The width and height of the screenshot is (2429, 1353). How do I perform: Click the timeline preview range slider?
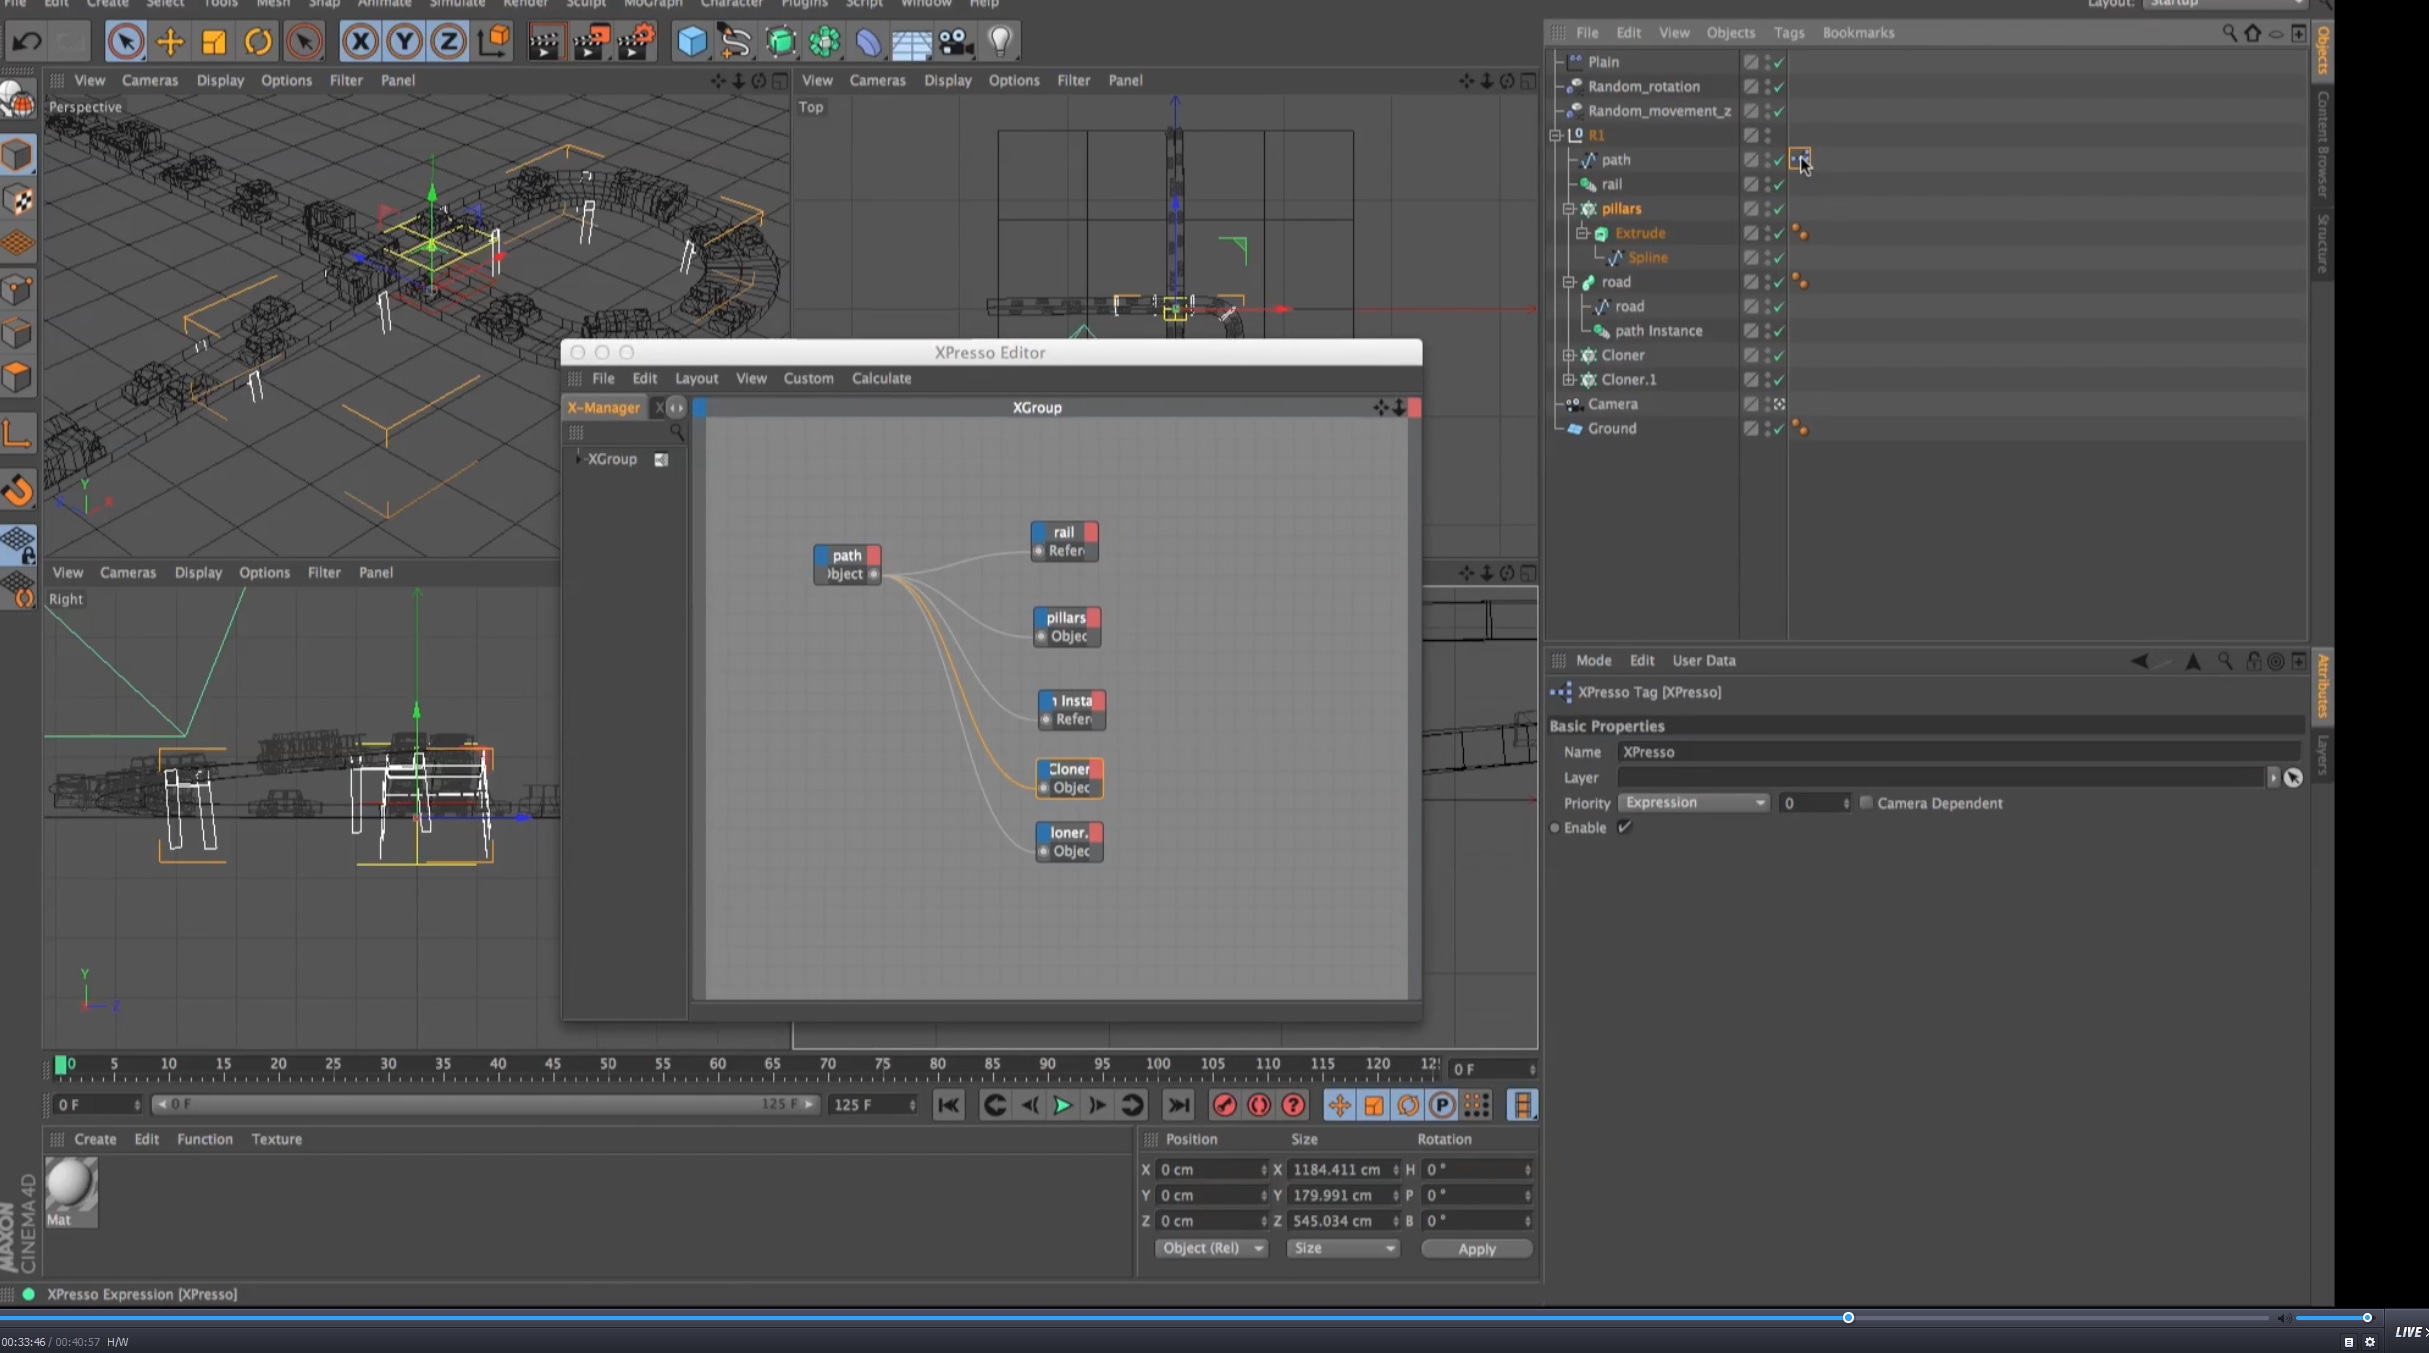(485, 1104)
